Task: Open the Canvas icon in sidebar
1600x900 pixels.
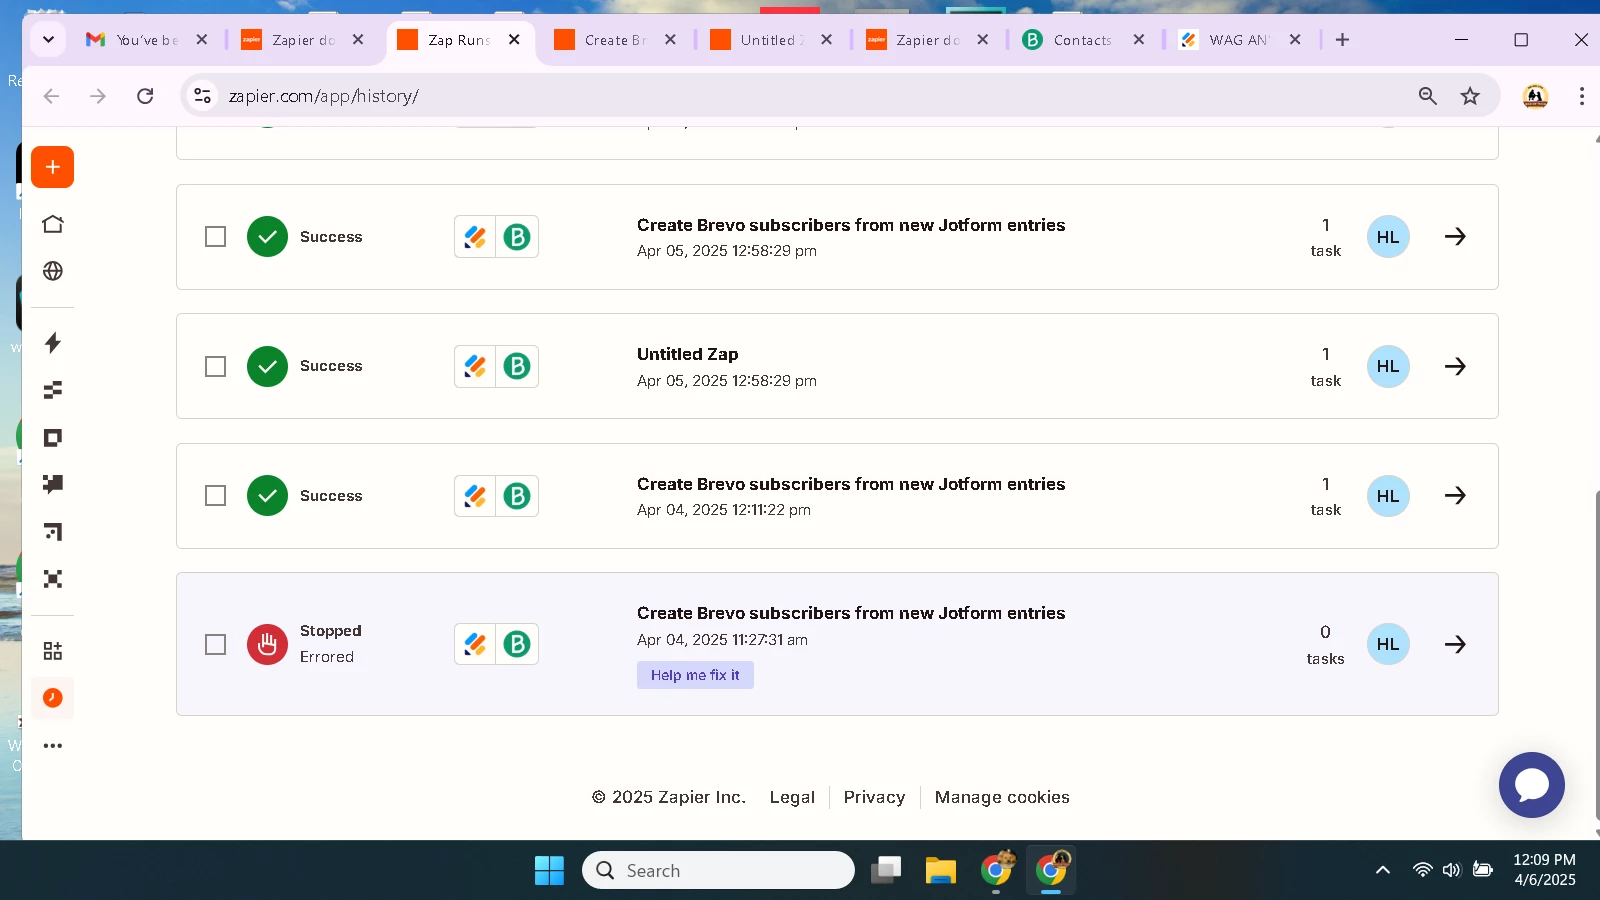Action: coord(53,532)
